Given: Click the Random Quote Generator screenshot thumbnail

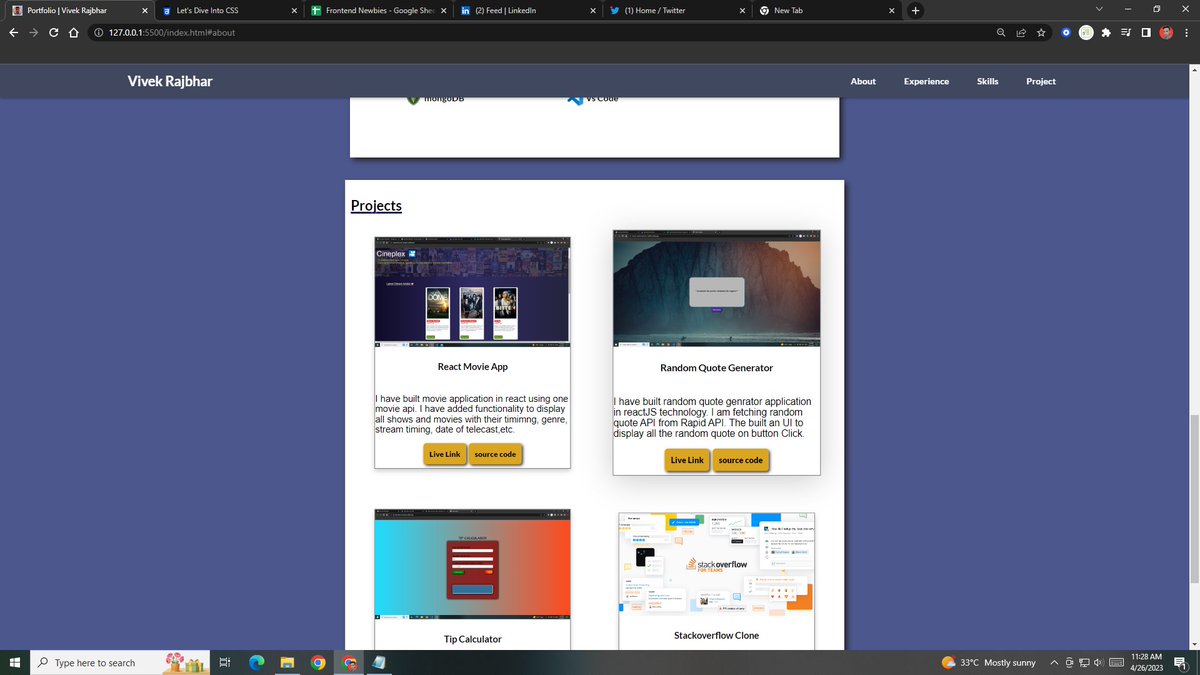Looking at the screenshot, I should 716,288.
